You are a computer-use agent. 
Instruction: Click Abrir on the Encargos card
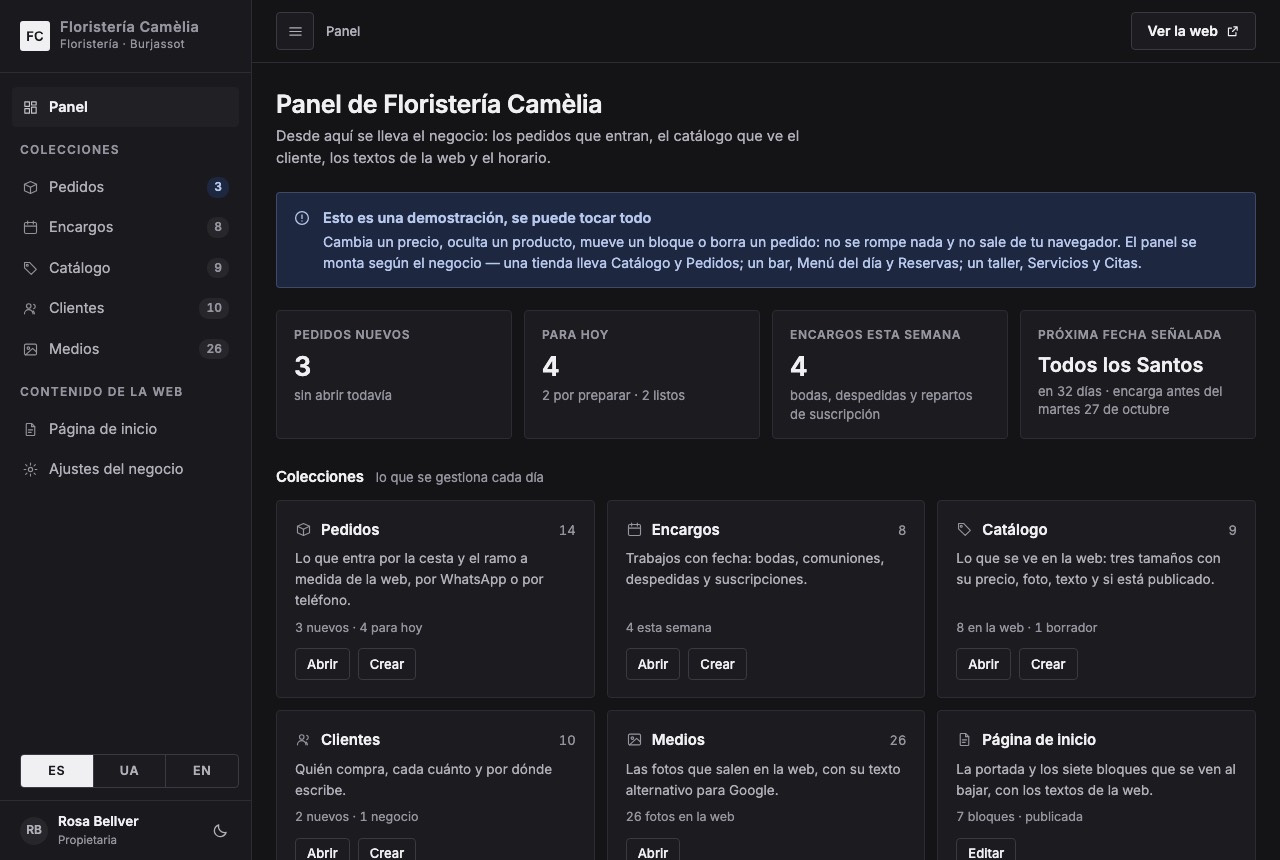coord(653,664)
